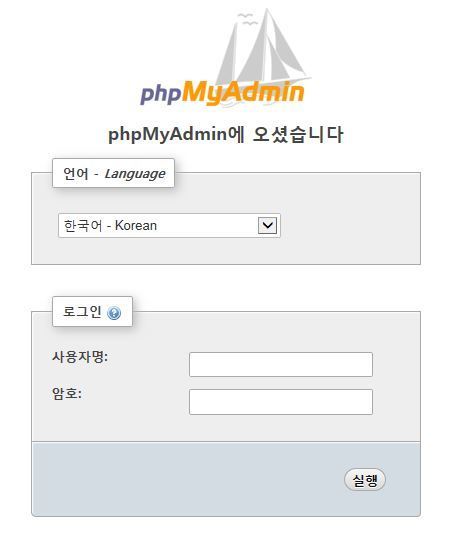Viewport: 451px width, 540px height.
Task: Click the seagulls above the sailboat
Action: click(x=247, y=19)
